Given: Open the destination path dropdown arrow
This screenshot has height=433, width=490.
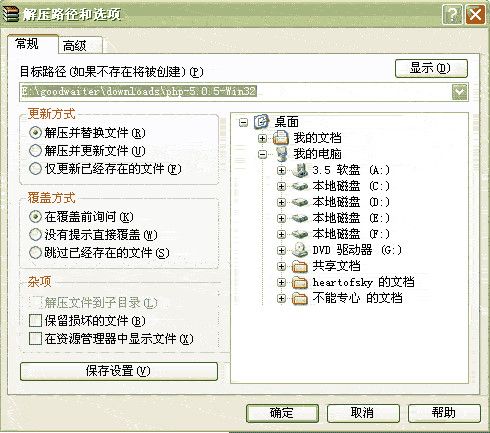Looking at the screenshot, I should point(460,92).
